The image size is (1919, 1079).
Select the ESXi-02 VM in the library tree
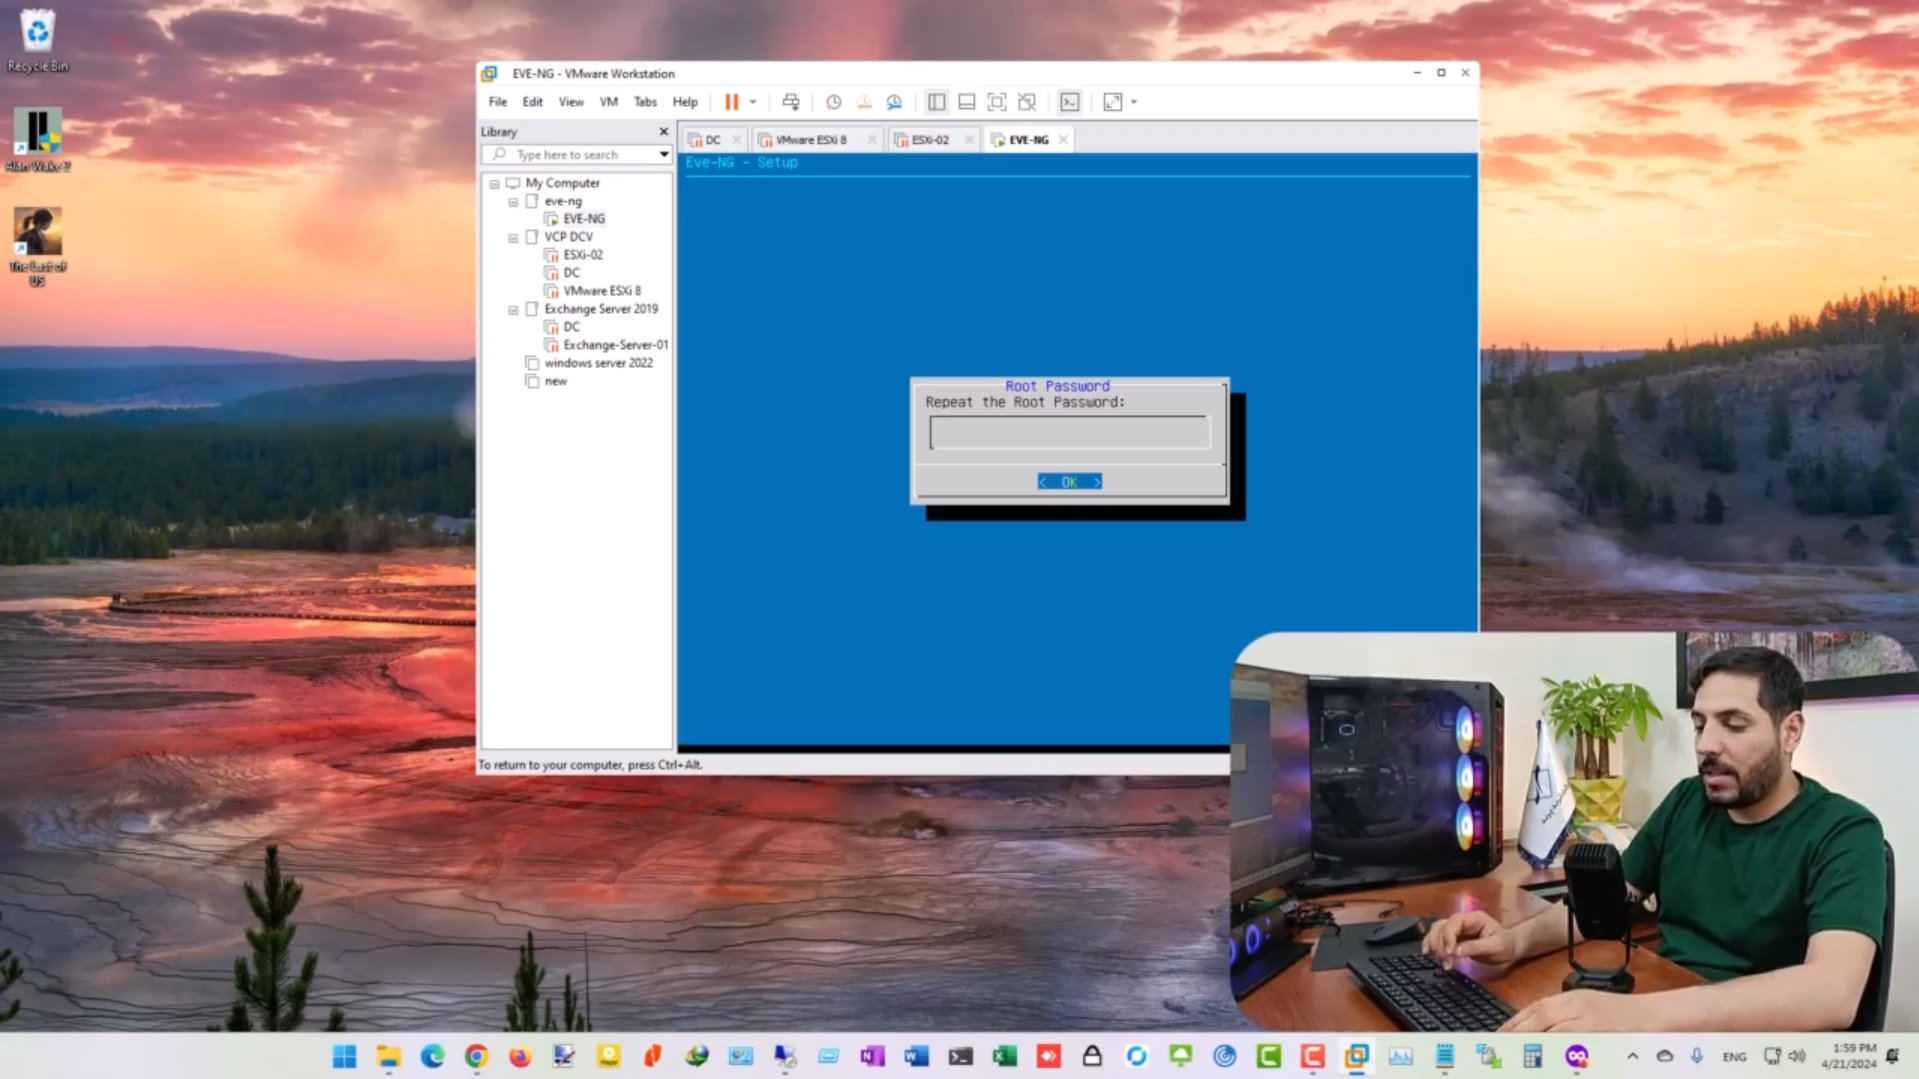click(582, 255)
